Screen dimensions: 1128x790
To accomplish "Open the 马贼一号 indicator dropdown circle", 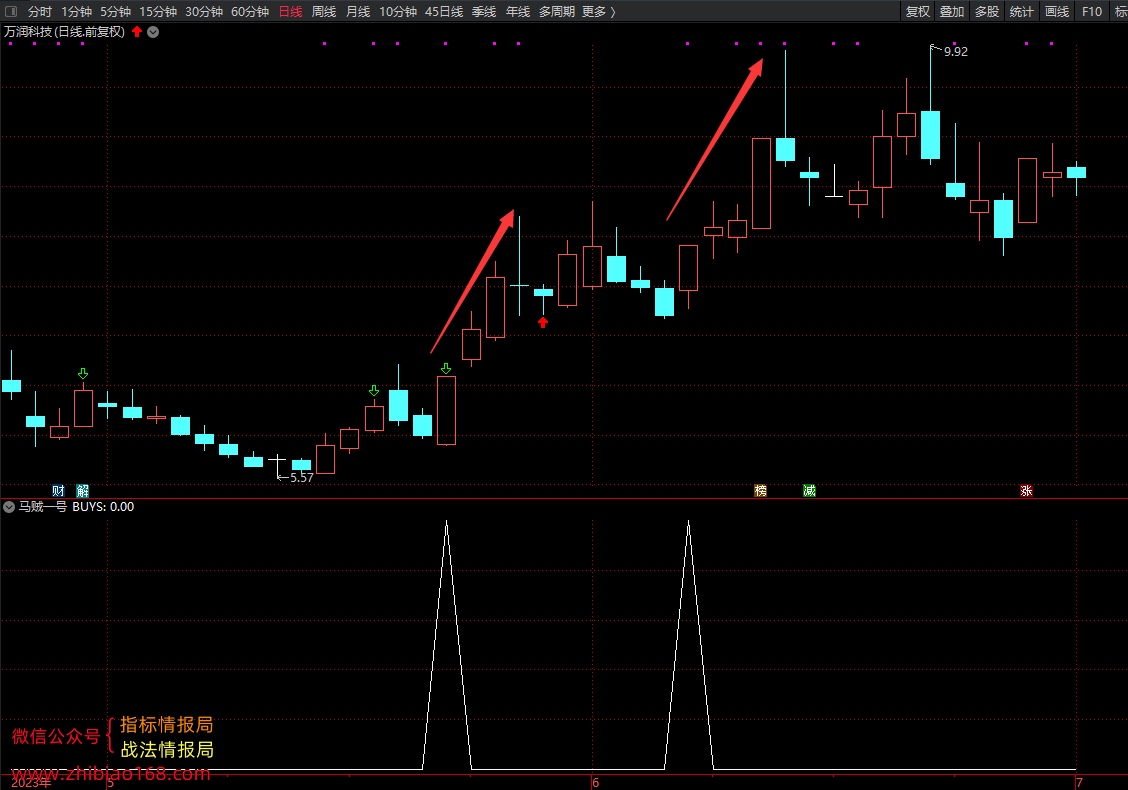I will point(9,507).
